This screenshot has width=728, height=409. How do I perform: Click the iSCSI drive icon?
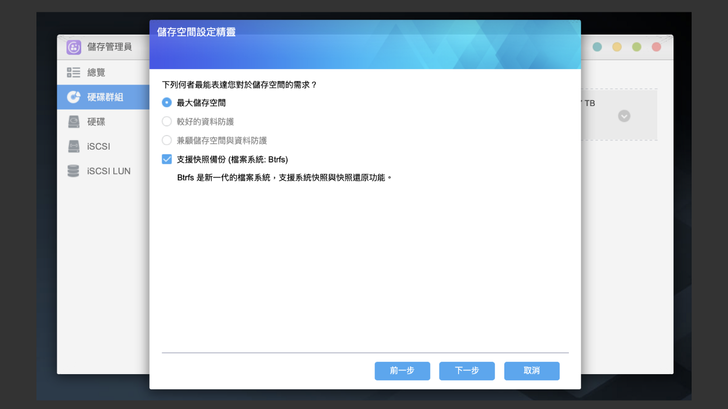tap(73, 146)
